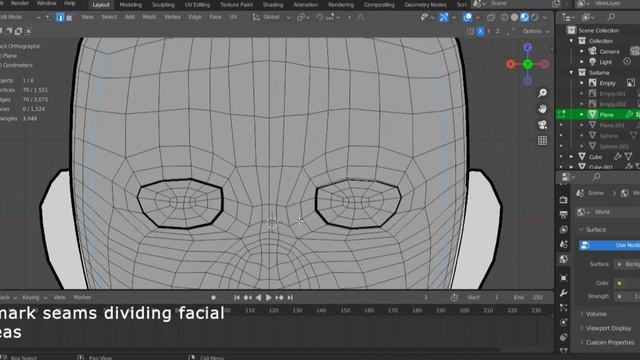The height and width of the screenshot is (360, 640).
Task: Click the Light bulb icon in outliner
Action: point(592,62)
